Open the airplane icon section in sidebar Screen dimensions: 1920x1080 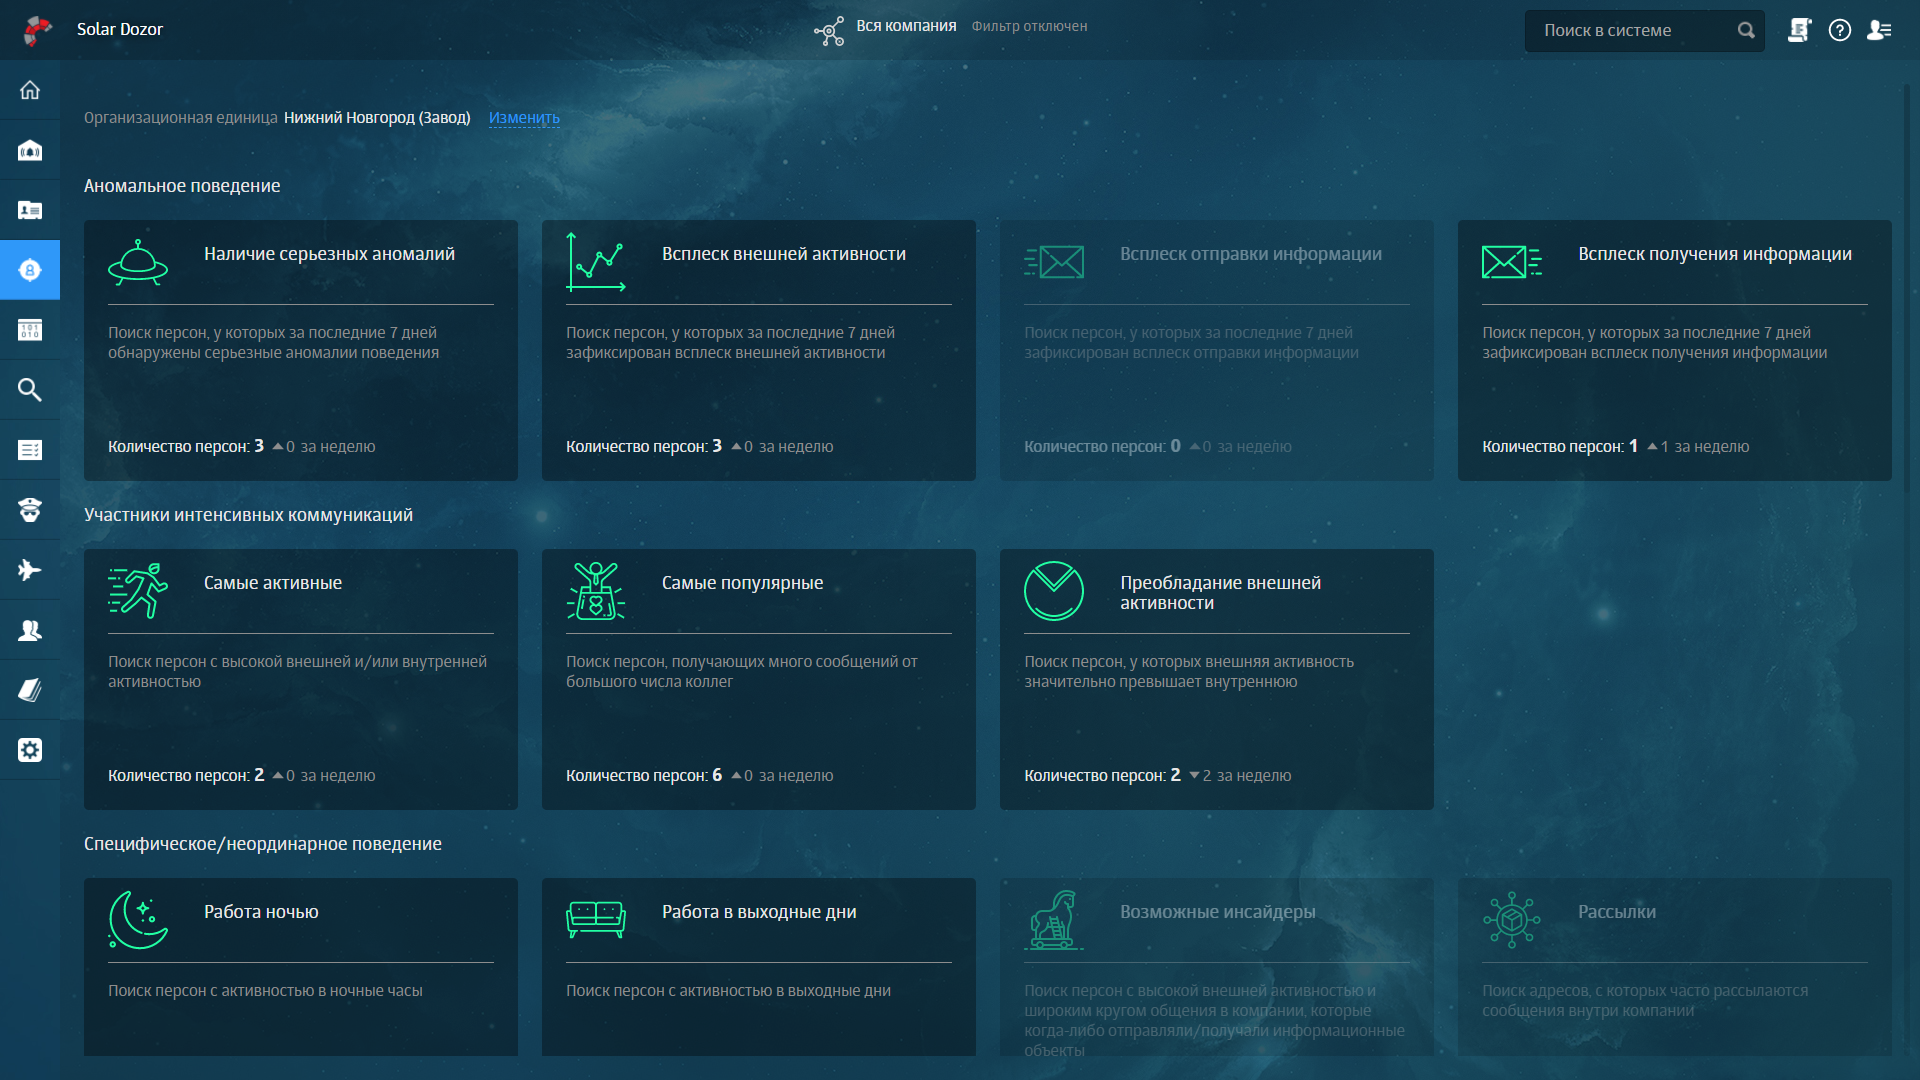pyautogui.click(x=30, y=570)
